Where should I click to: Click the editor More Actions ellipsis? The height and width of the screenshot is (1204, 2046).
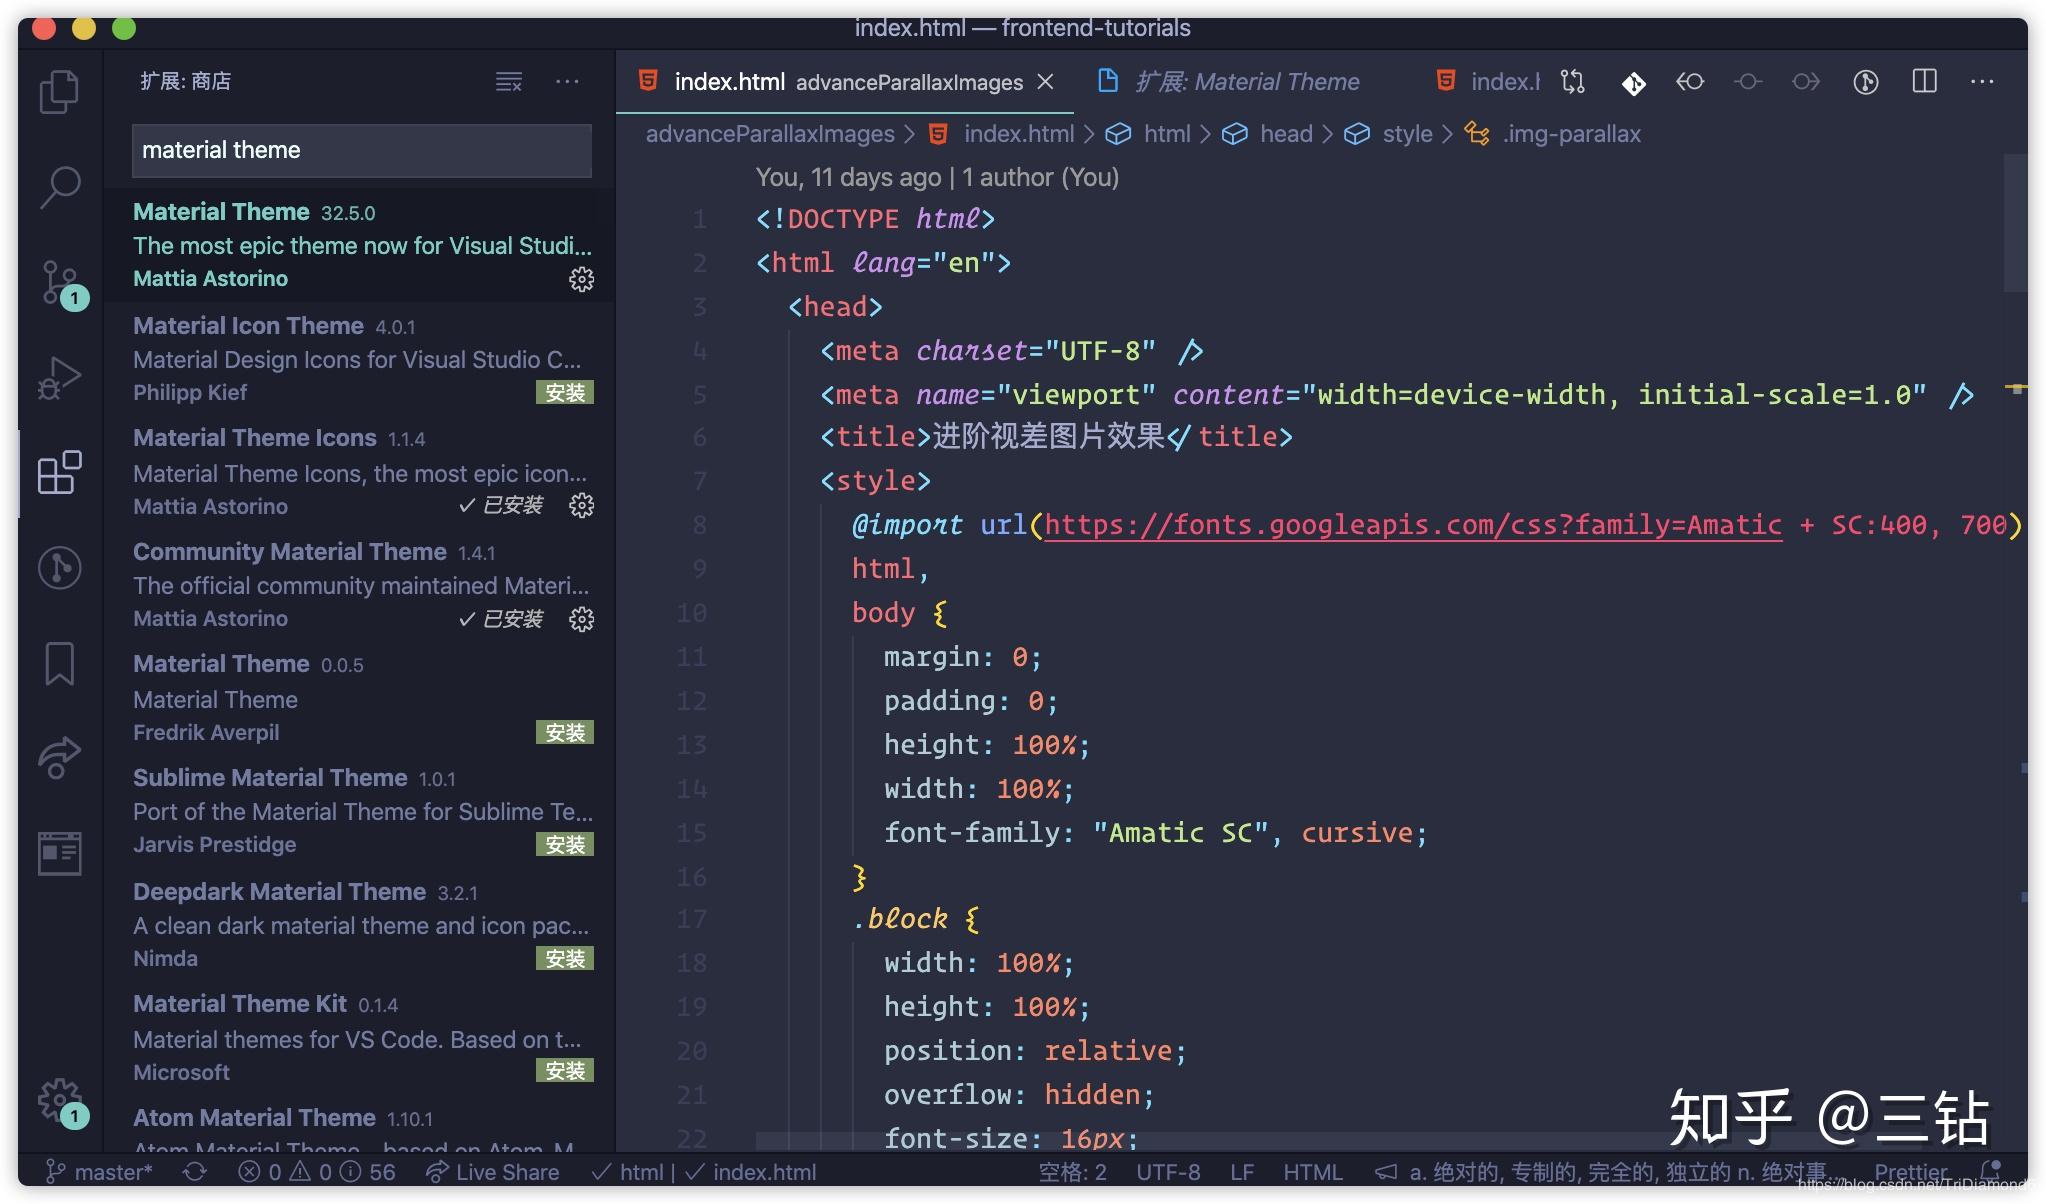[x=1983, y=82]
